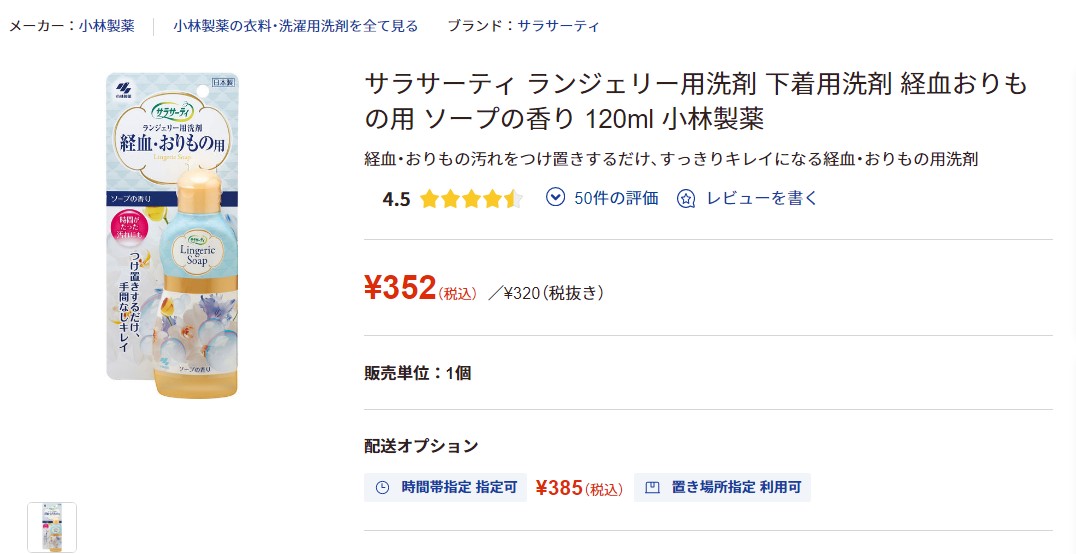
Task: Click the clock icon for 時間帯指定
Action: pyautogui.click(x=382, y=488)
